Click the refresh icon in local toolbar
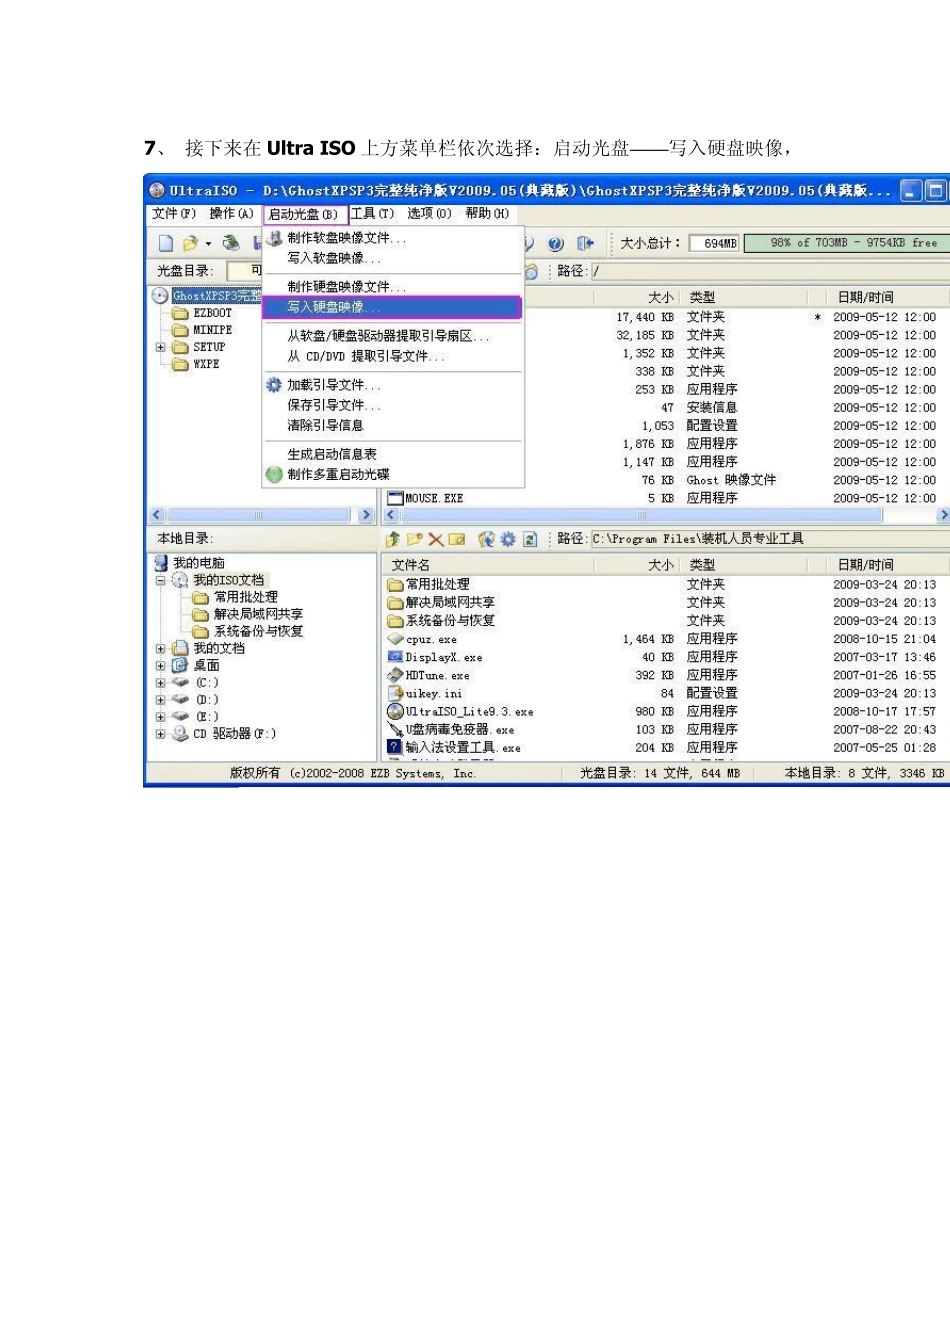This screenshot has height=1344, width=950. (x=530, y=539)
